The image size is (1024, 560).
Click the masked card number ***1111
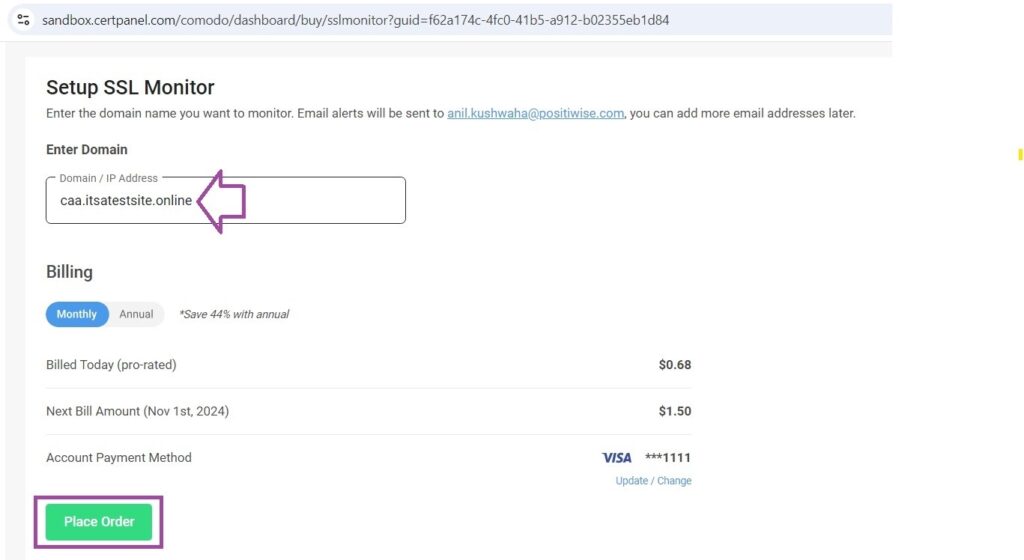(667, 458)
